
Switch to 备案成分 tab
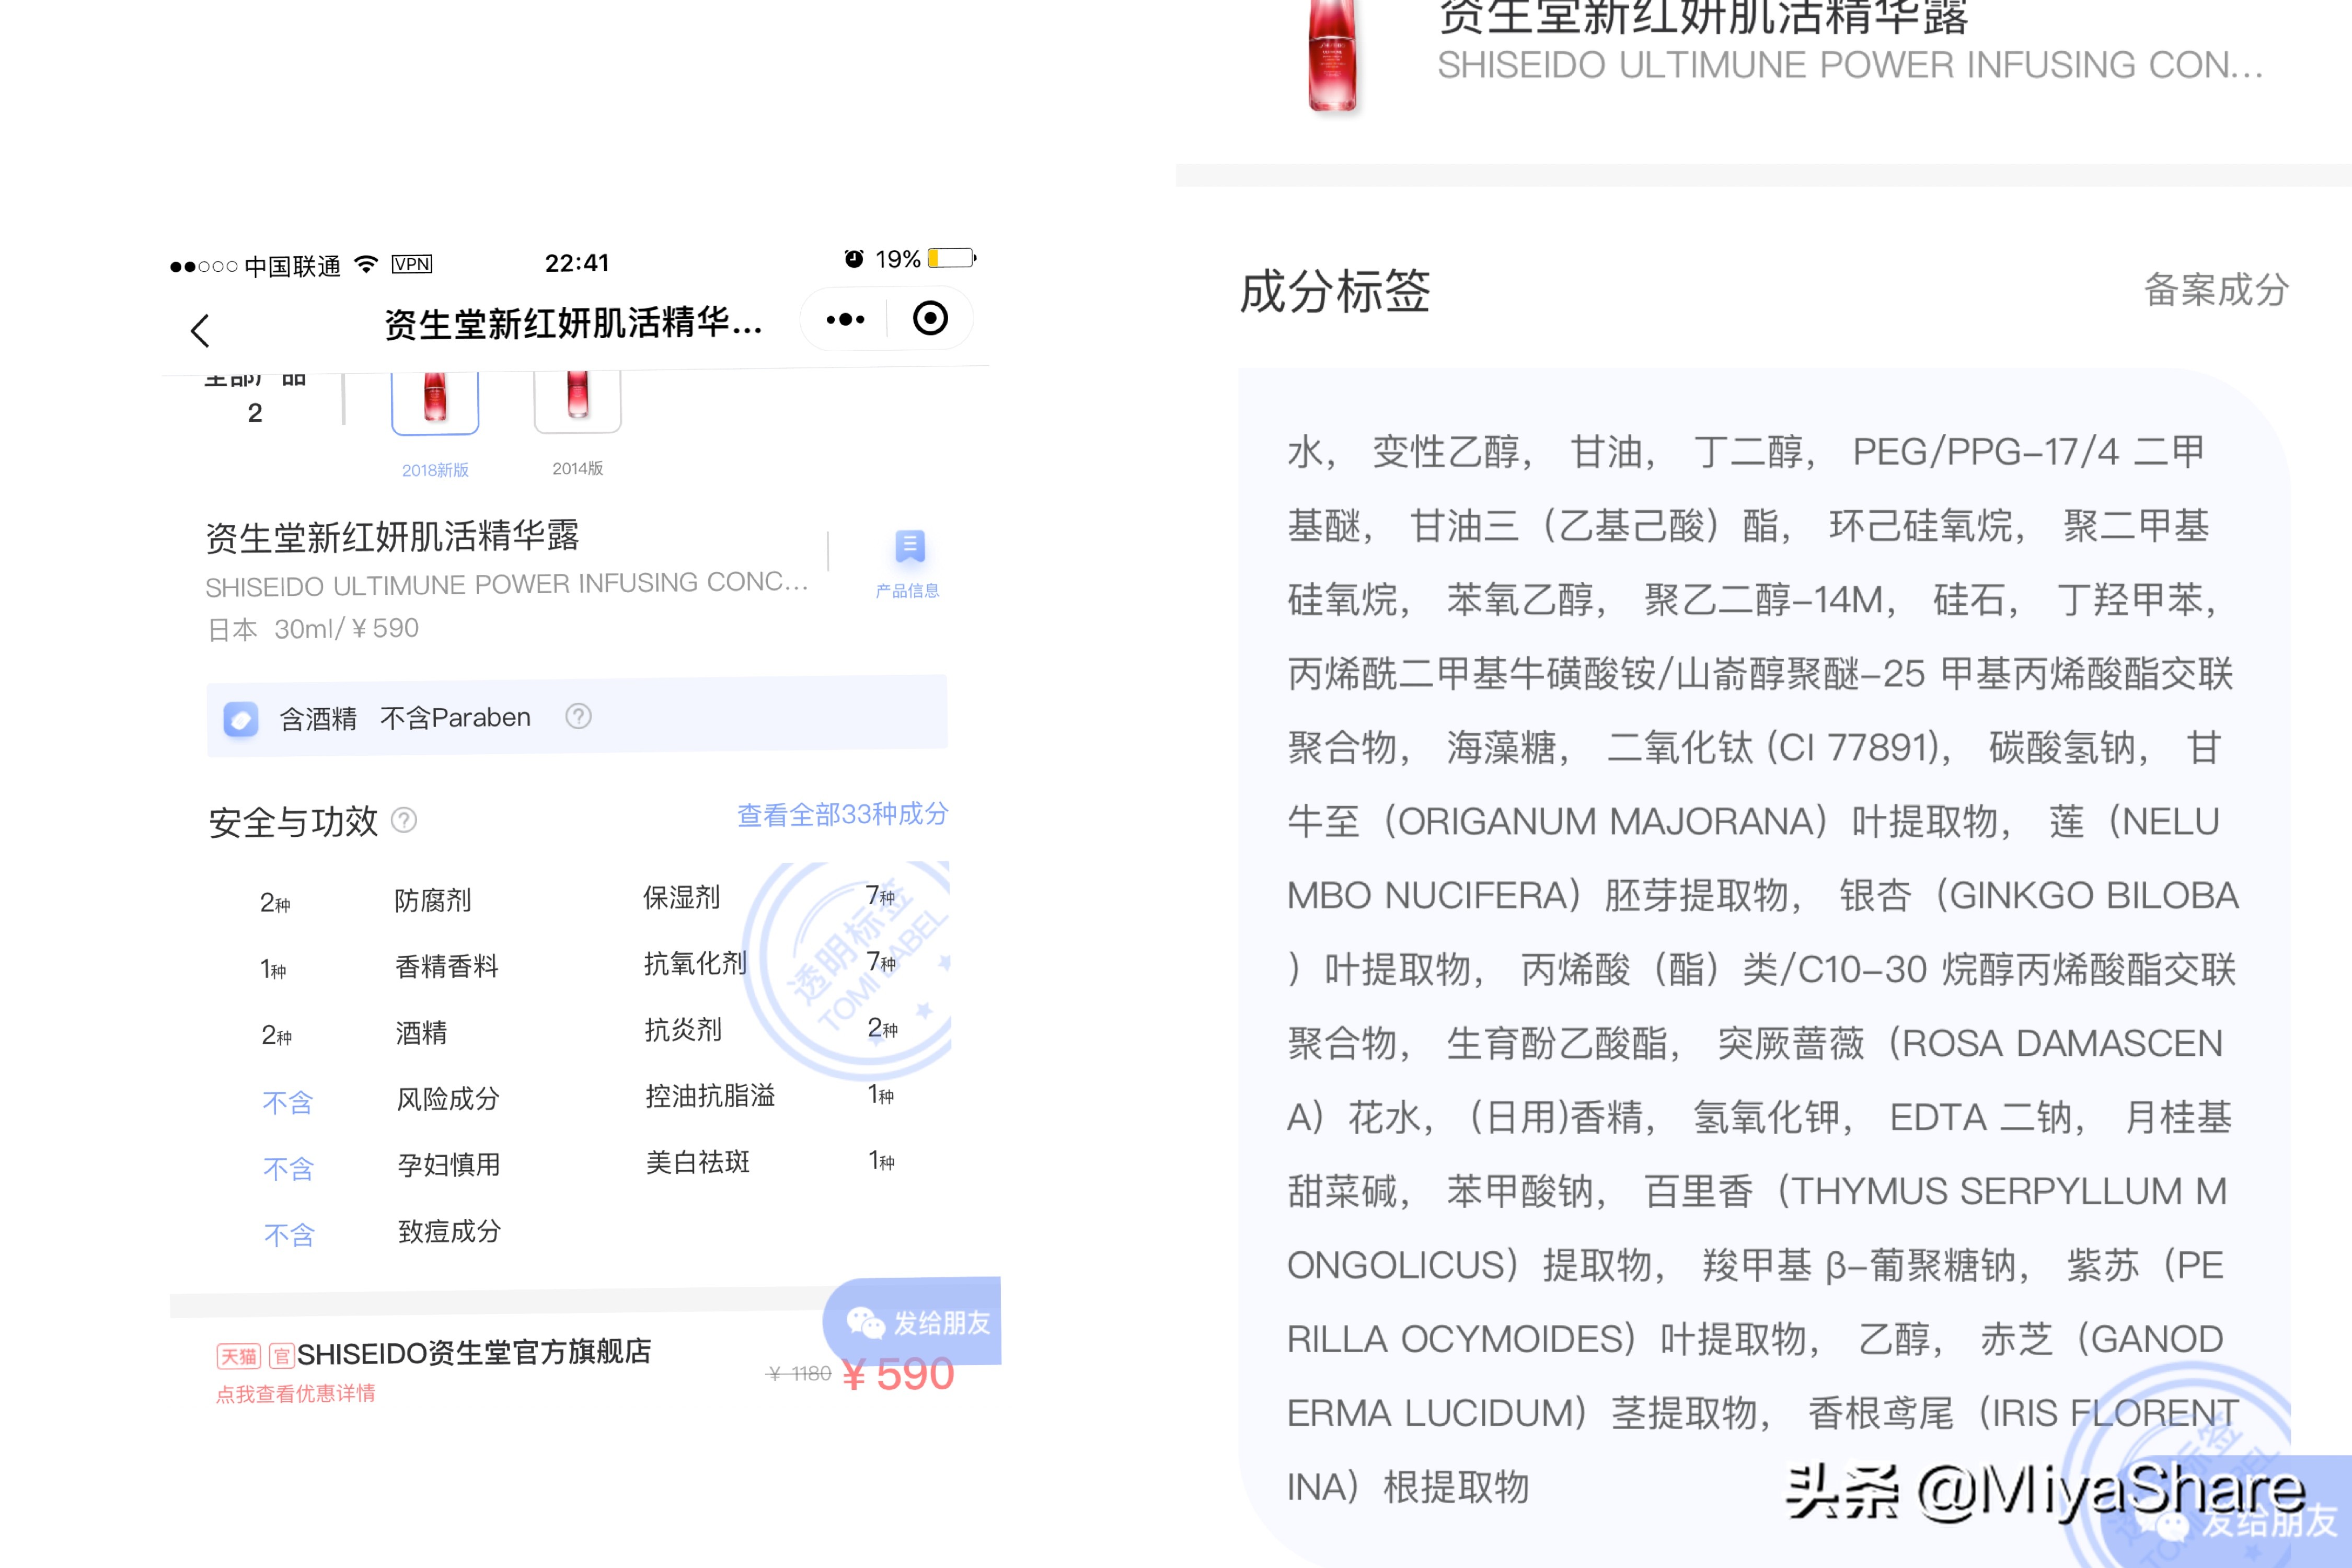2216,290
